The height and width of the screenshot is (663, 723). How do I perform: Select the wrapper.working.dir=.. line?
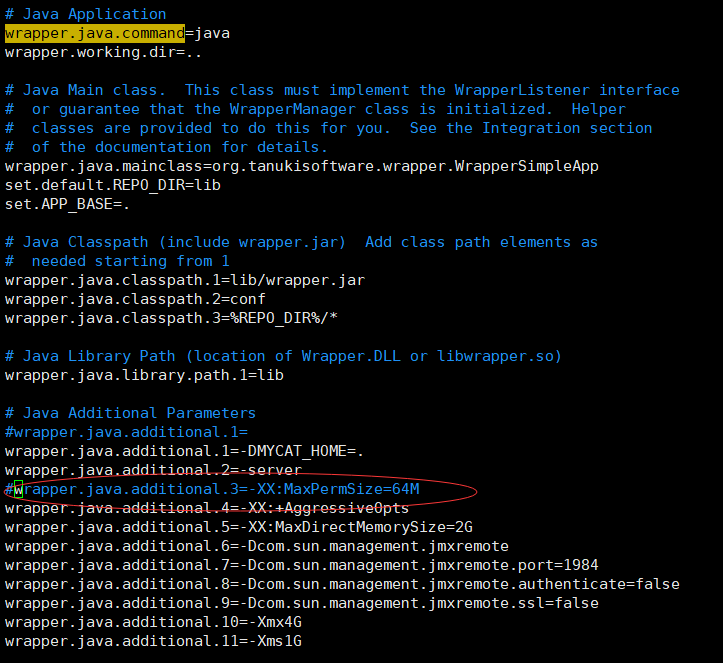pyautogui.click(x=103, y=52)
